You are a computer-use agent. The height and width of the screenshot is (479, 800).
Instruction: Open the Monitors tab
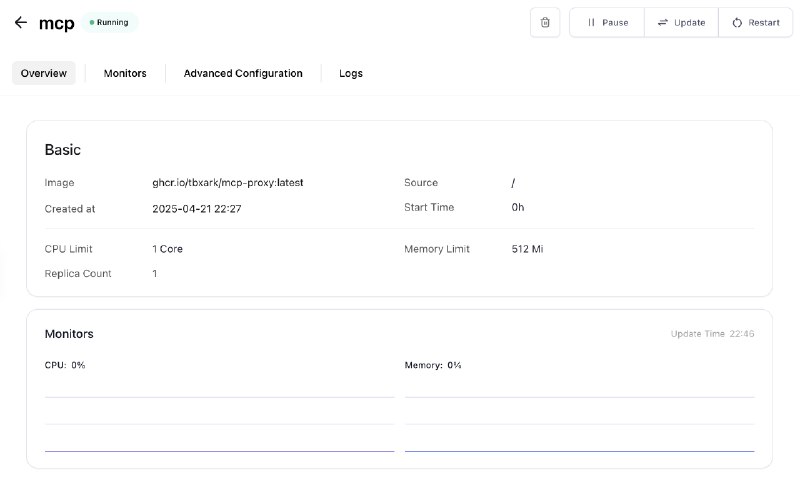point(125,73)
